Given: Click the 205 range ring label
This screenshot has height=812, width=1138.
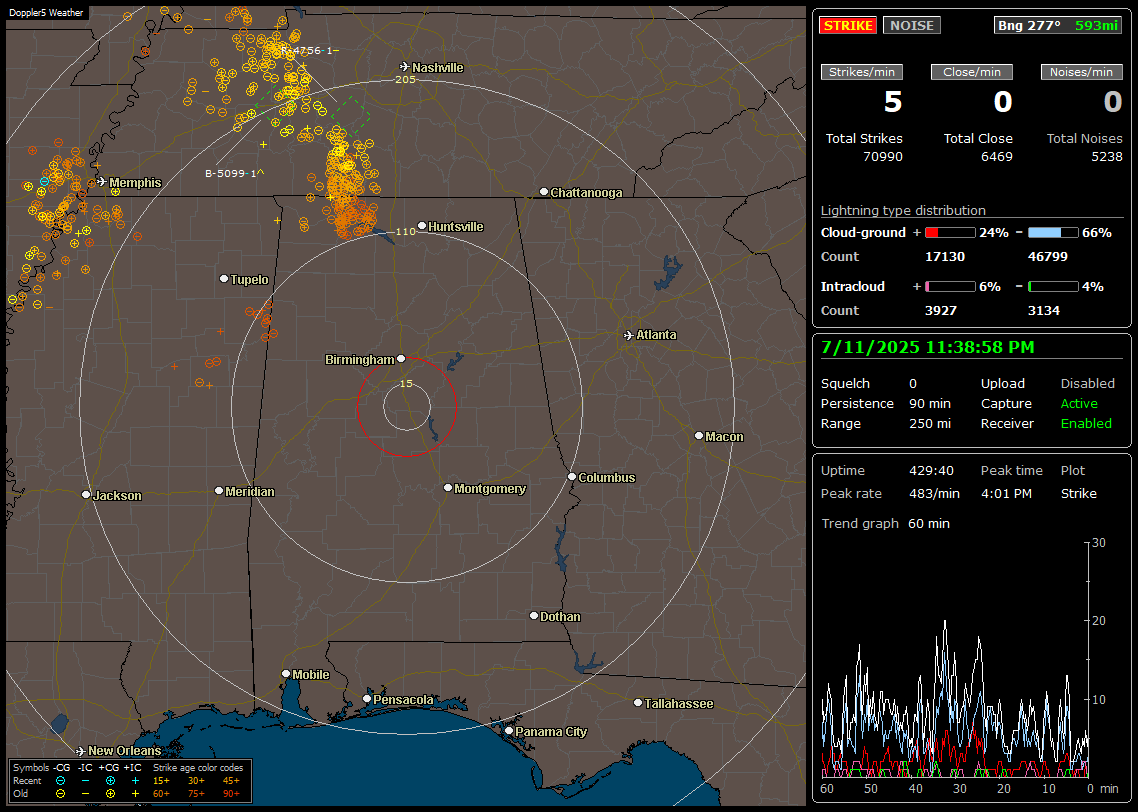Looking at the screenshot, I should tap(405, 79).
